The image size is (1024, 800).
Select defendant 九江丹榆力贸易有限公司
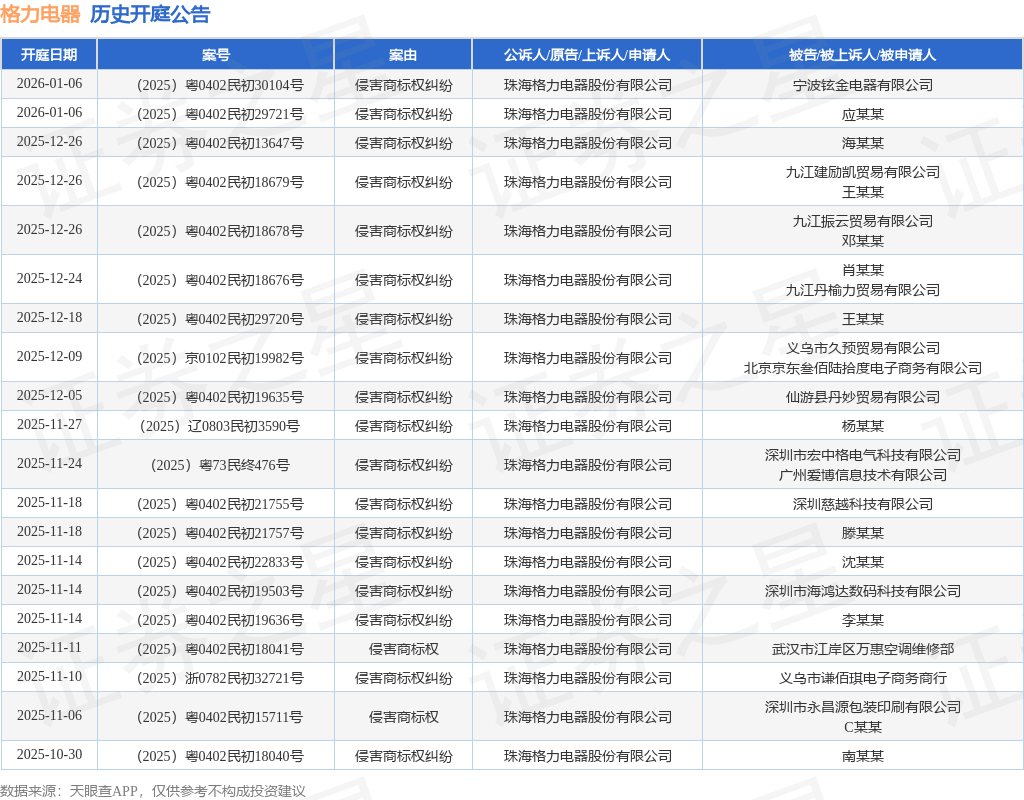tap(863, 290)
